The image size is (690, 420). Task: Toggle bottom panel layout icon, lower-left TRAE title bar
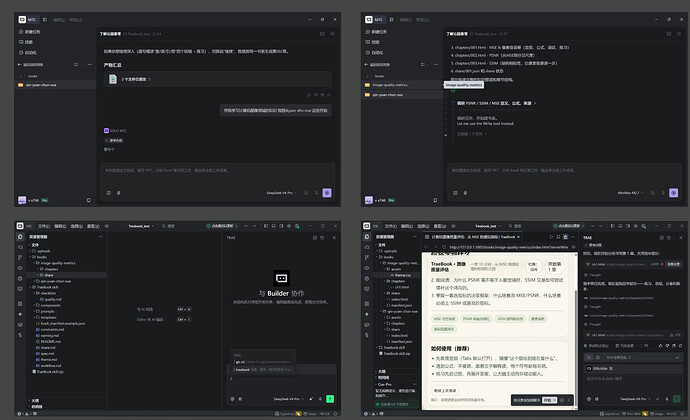[274, 226]
